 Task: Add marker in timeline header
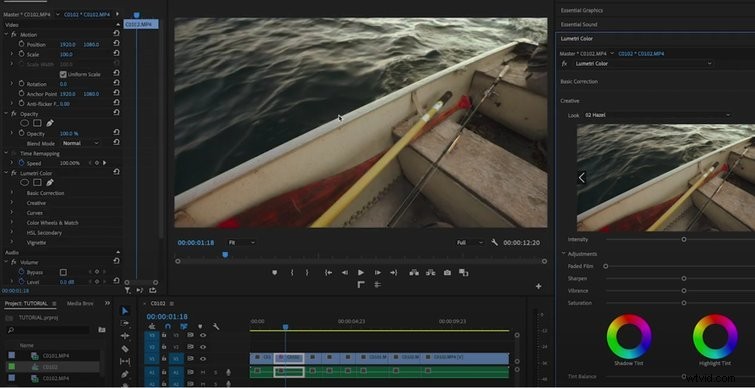[x=200, y=326]
